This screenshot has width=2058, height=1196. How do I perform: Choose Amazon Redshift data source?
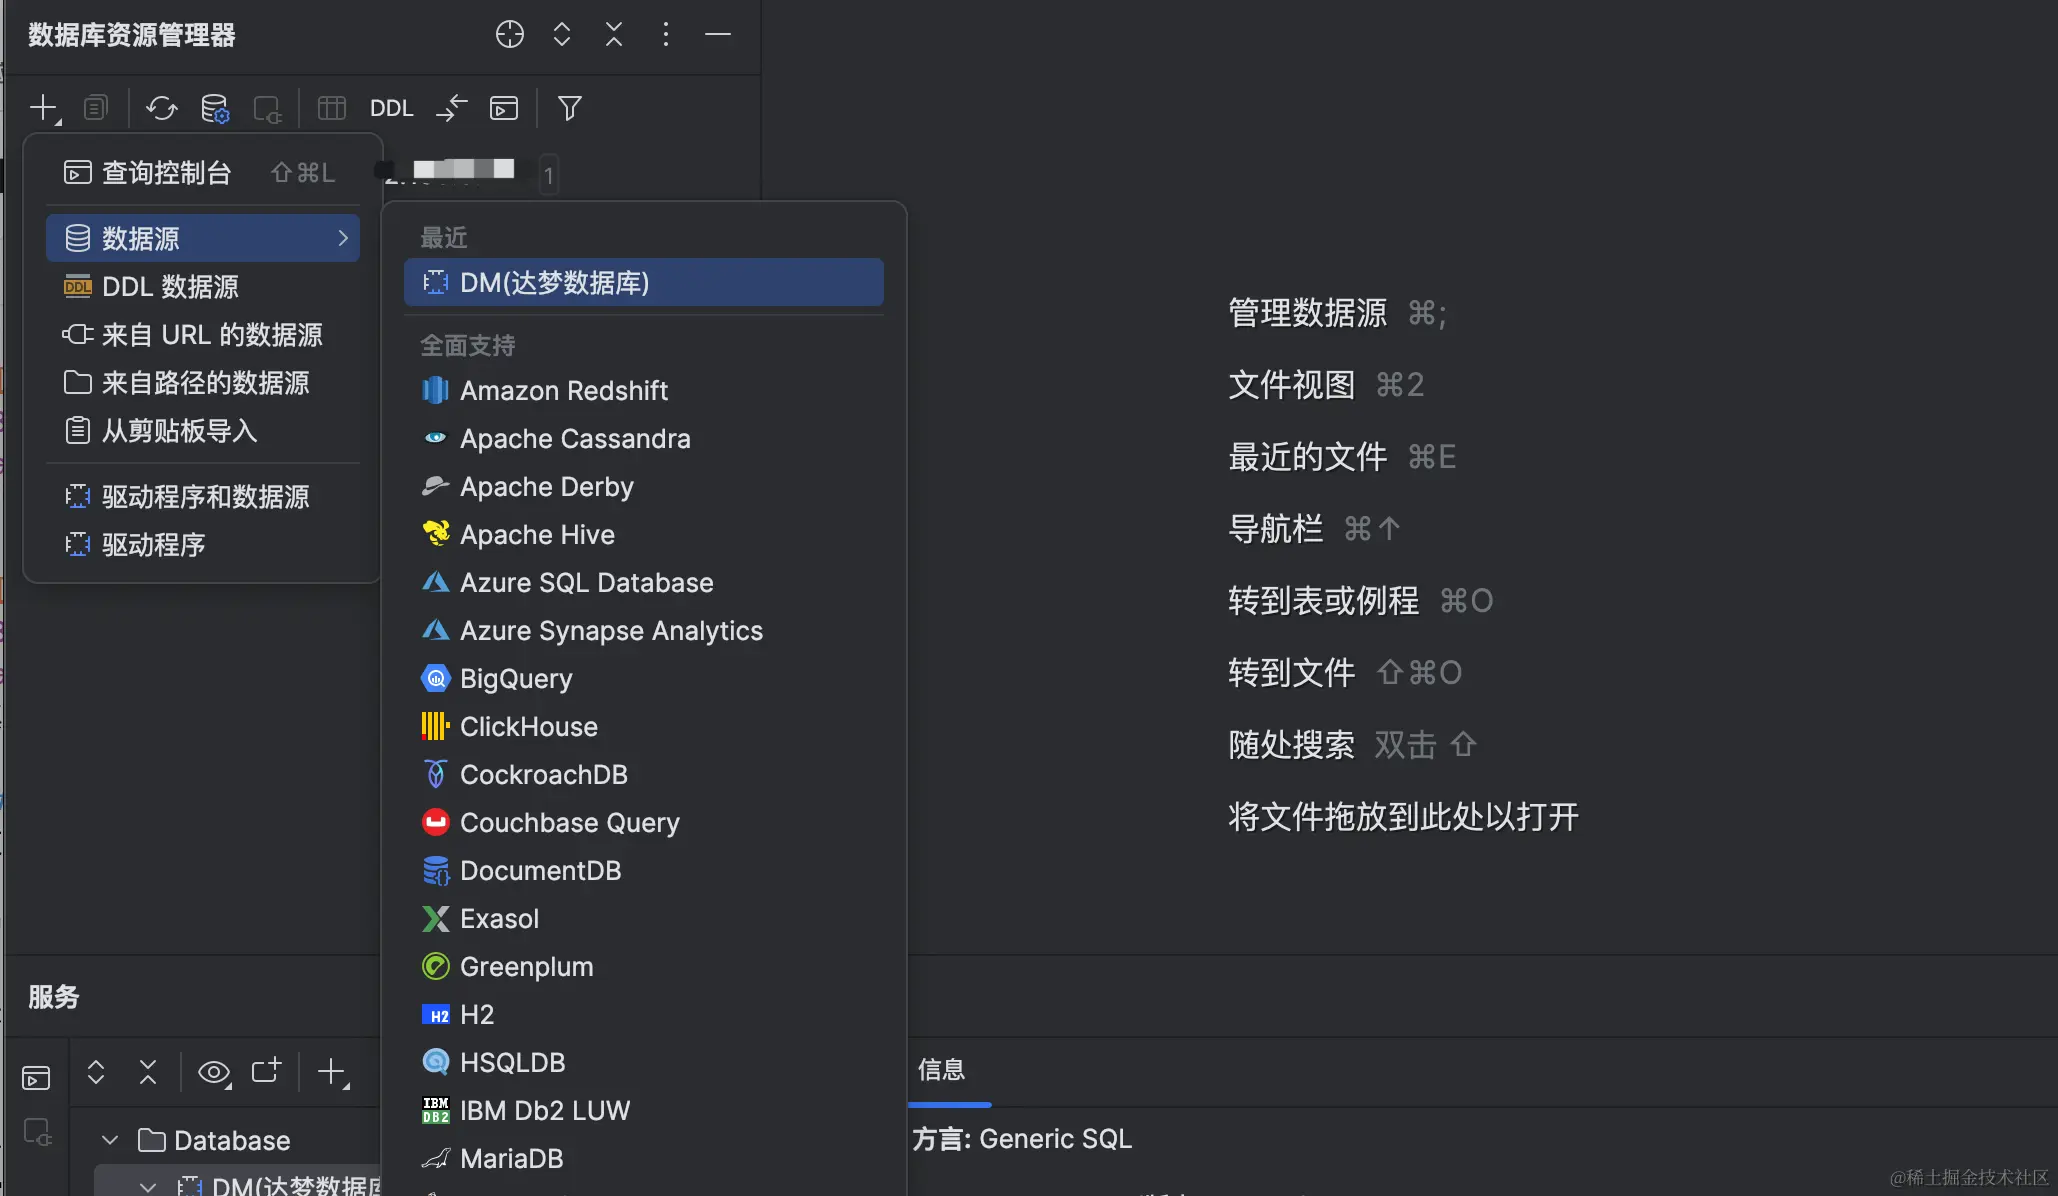(x=643, y=391)
